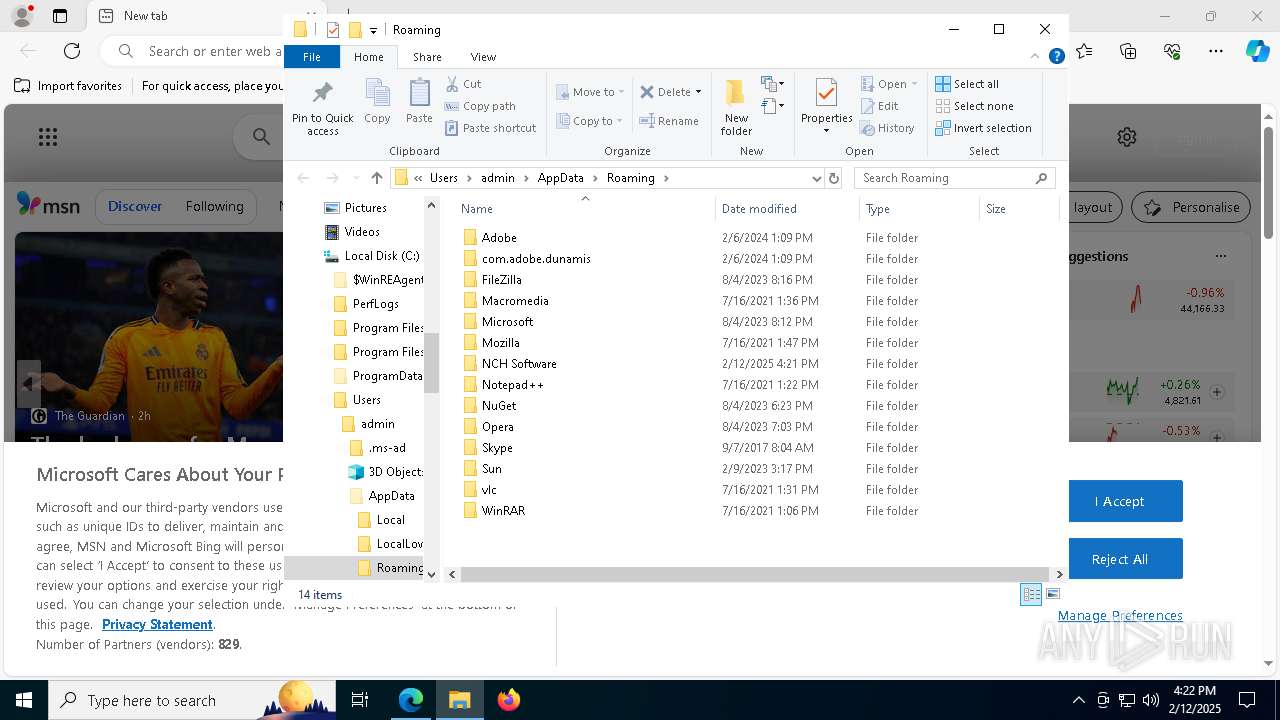Open Quick Access Toolbar customize arrow
This screenshot has height=720, width=1280.
373,30
